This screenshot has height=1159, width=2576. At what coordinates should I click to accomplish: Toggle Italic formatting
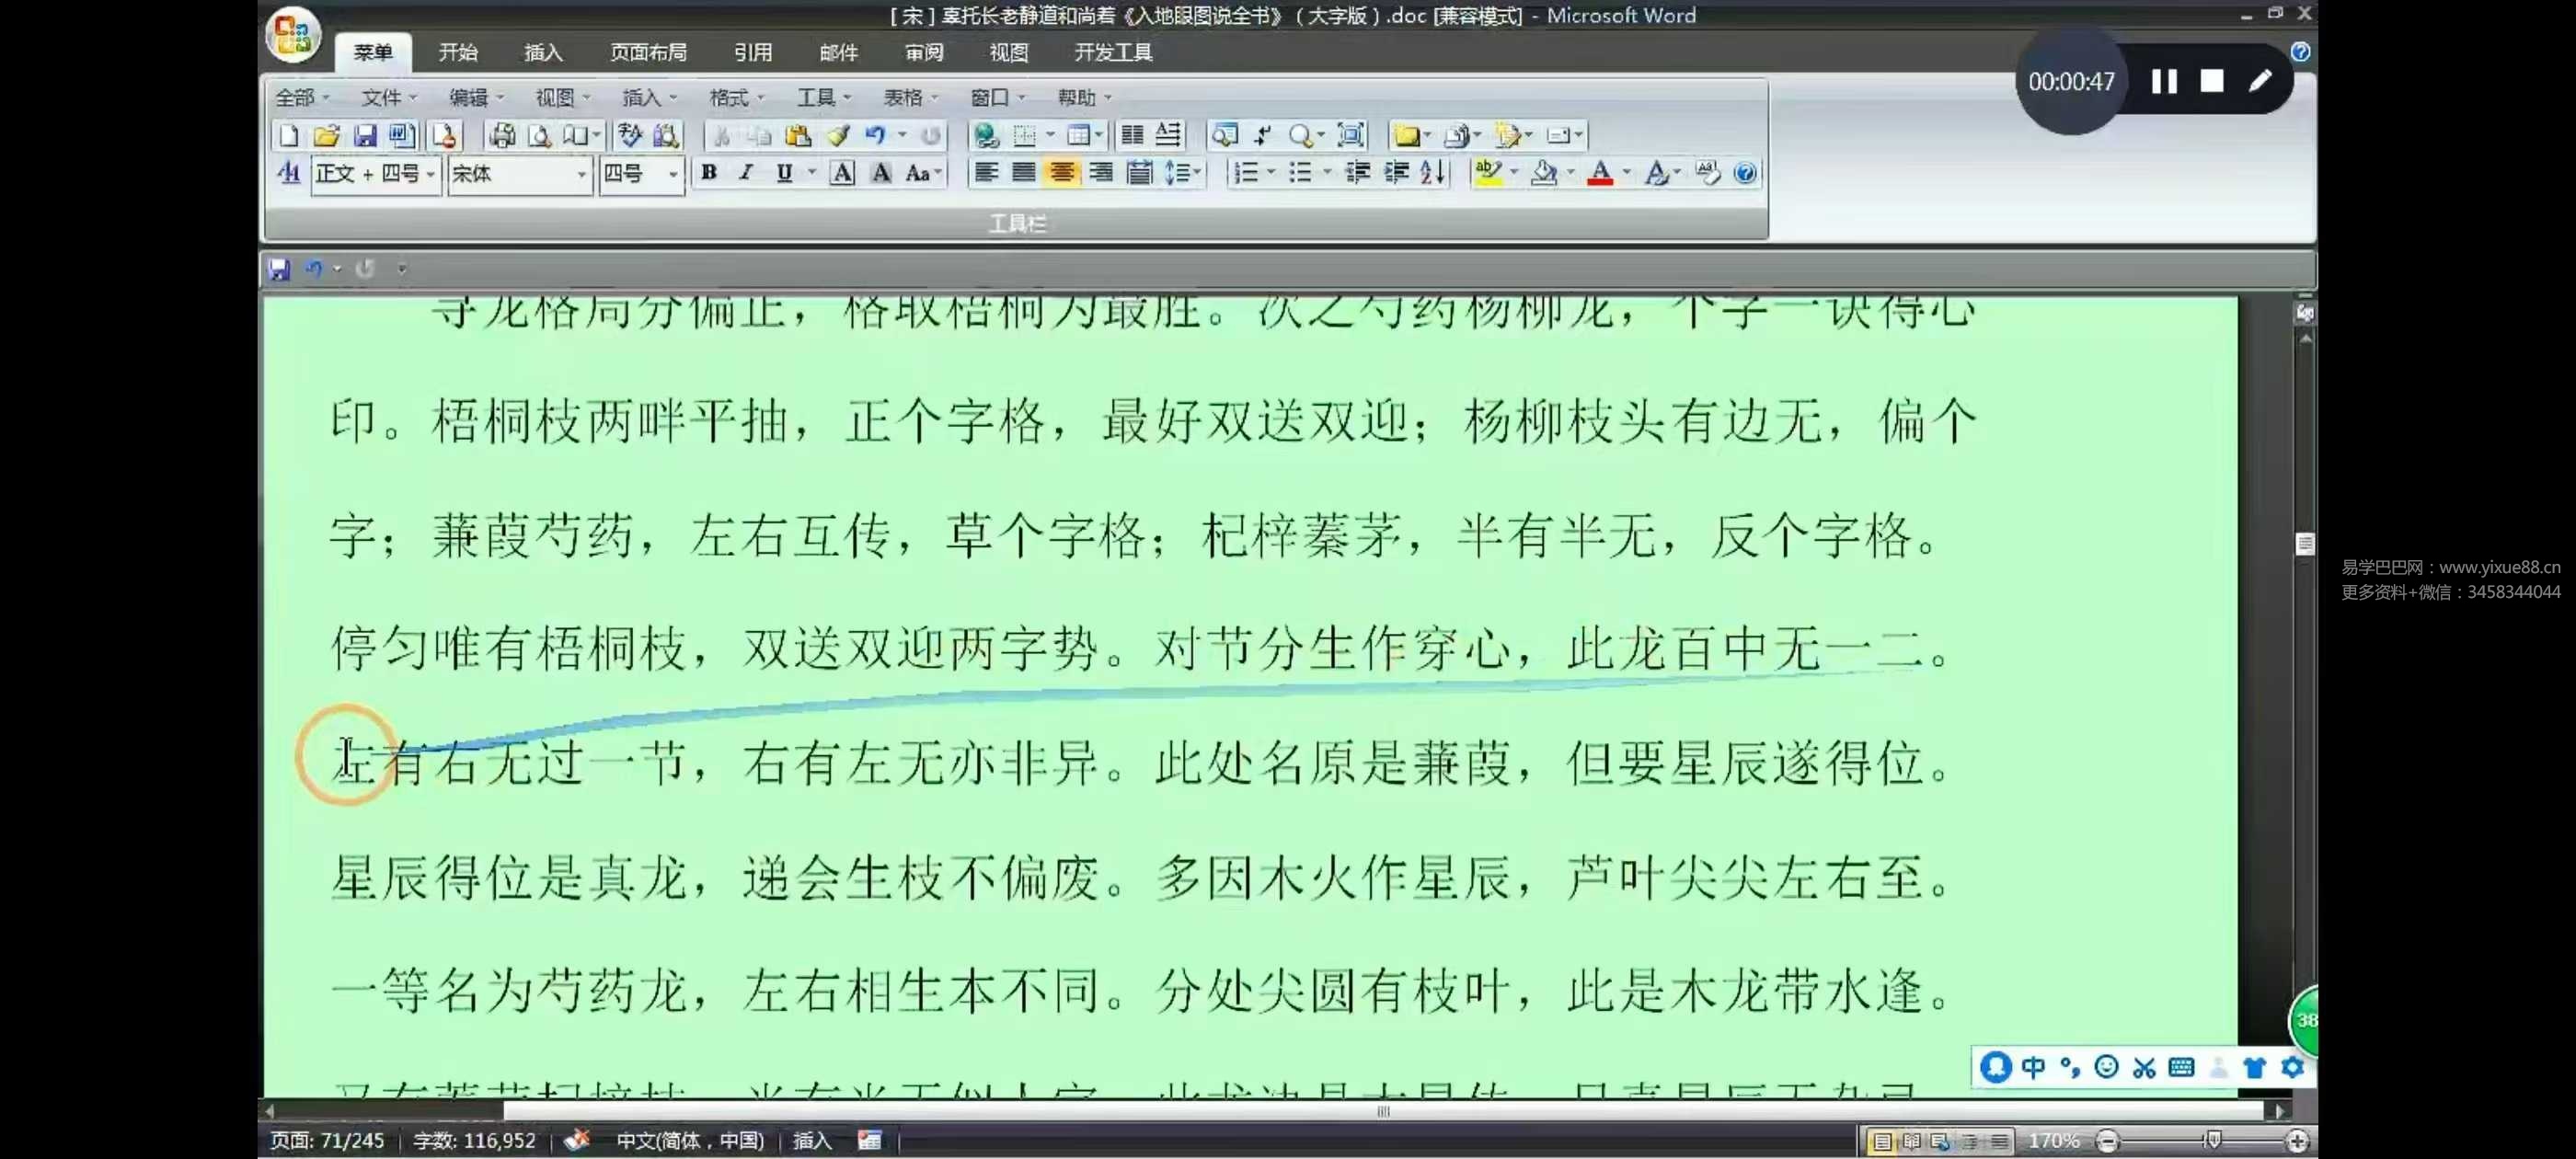pyautogui.click(x=746, y=173)
